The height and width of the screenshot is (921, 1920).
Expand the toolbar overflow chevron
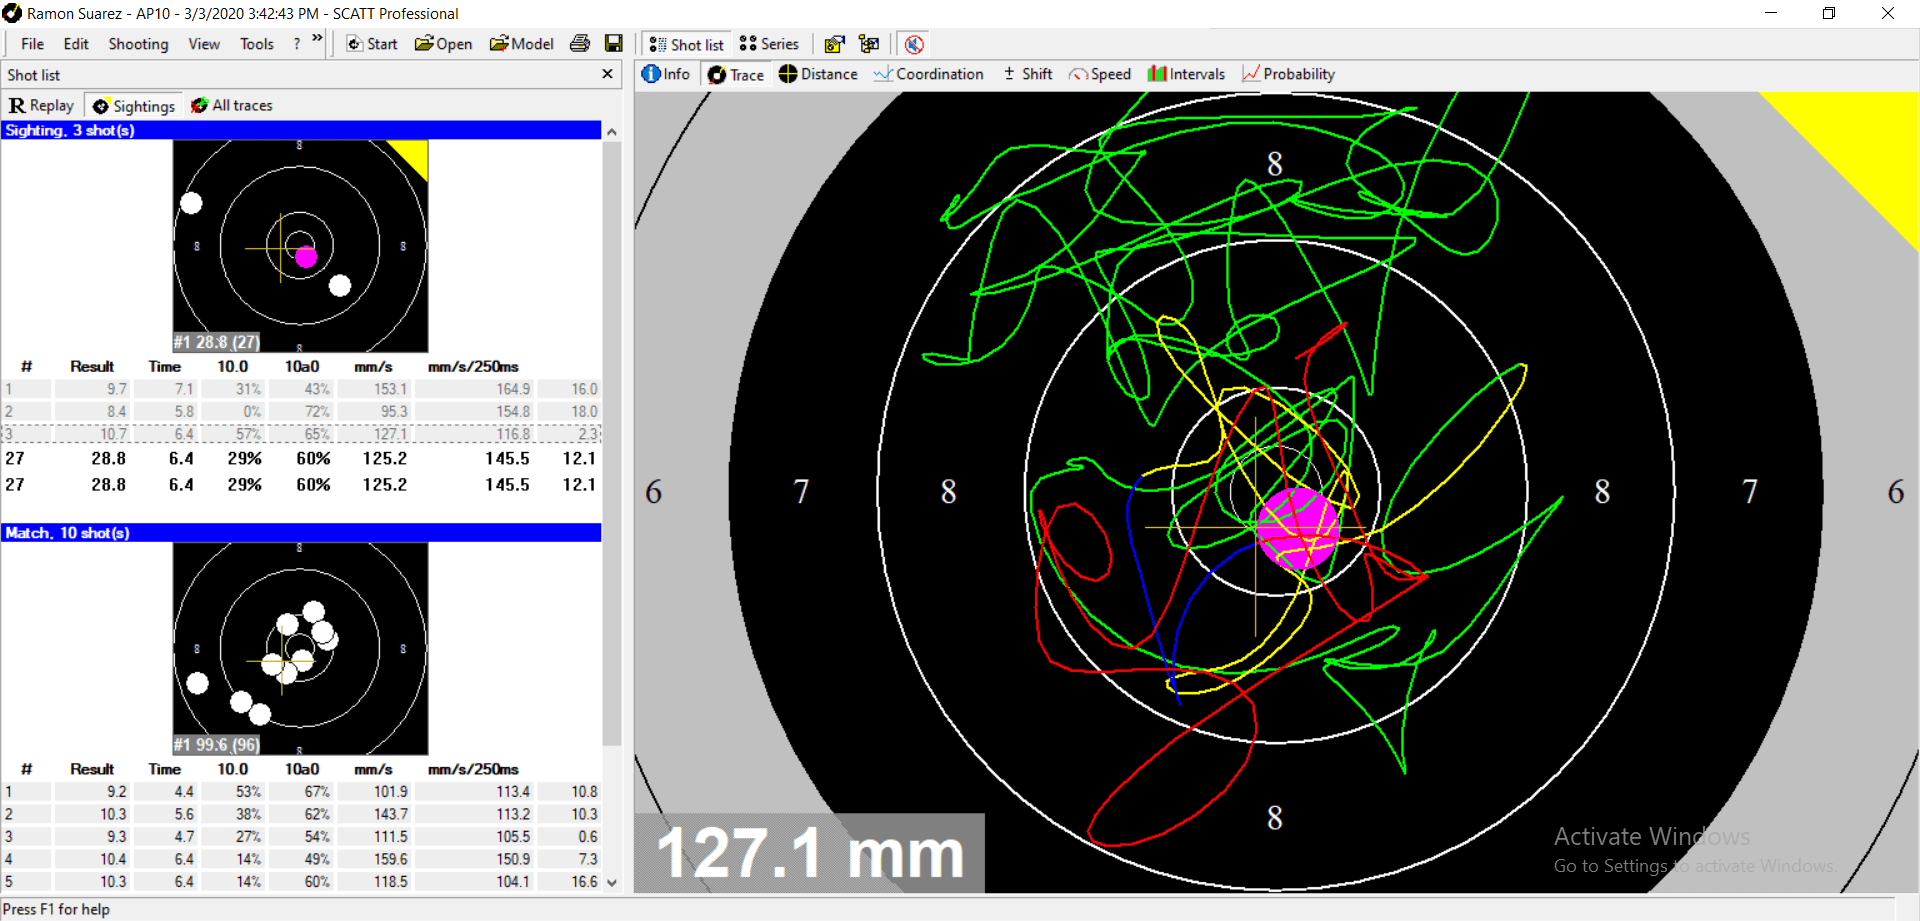[317, 39]
